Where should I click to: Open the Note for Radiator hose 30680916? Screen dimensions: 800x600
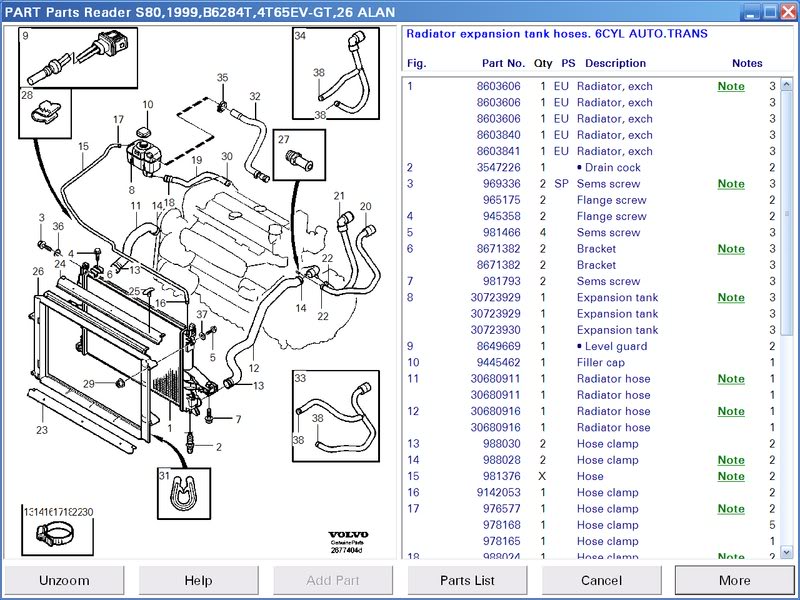[x=731, y=411]
